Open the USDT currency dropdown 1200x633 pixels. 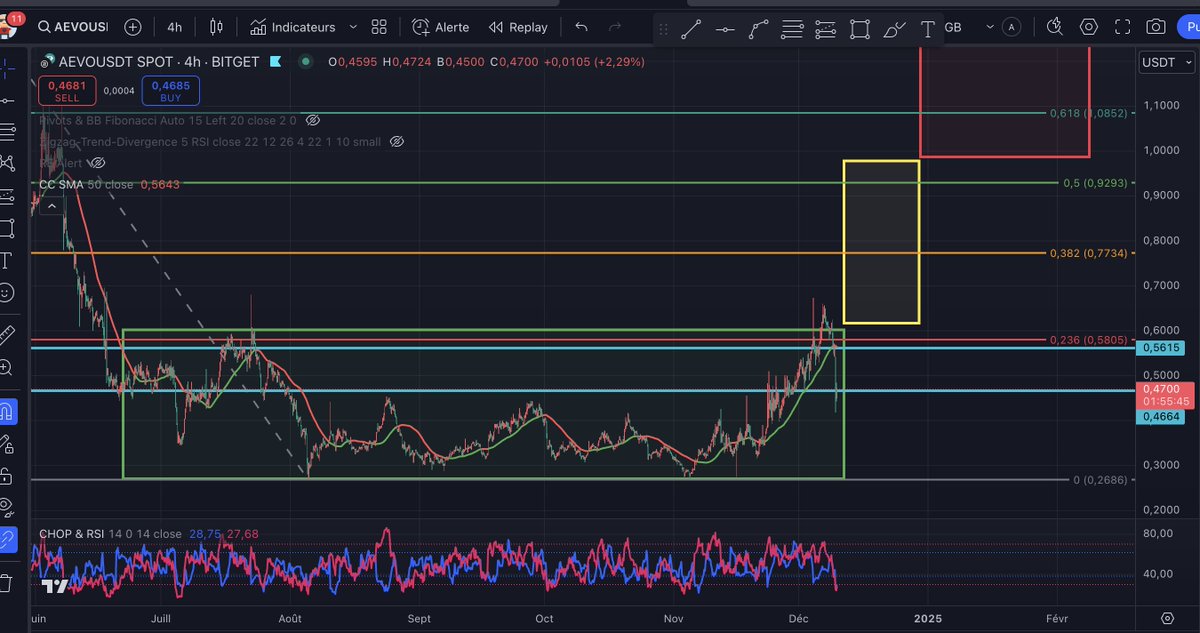[1165, 62]
